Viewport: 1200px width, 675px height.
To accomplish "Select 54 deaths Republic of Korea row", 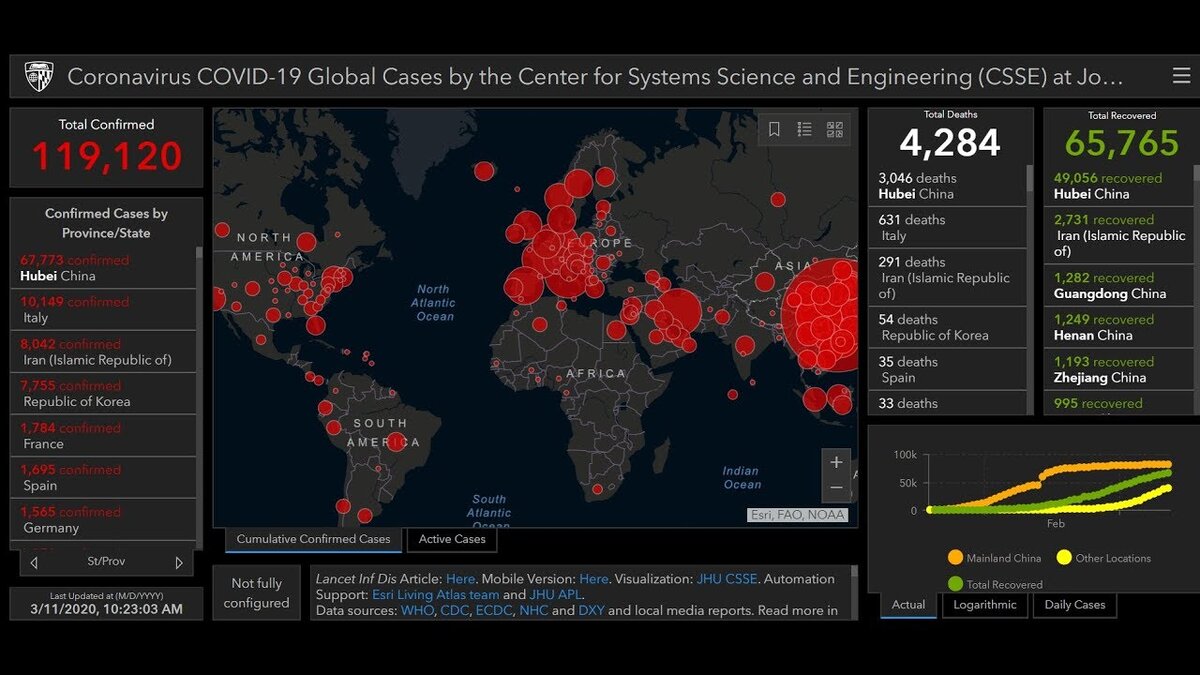I will [947, 328].
